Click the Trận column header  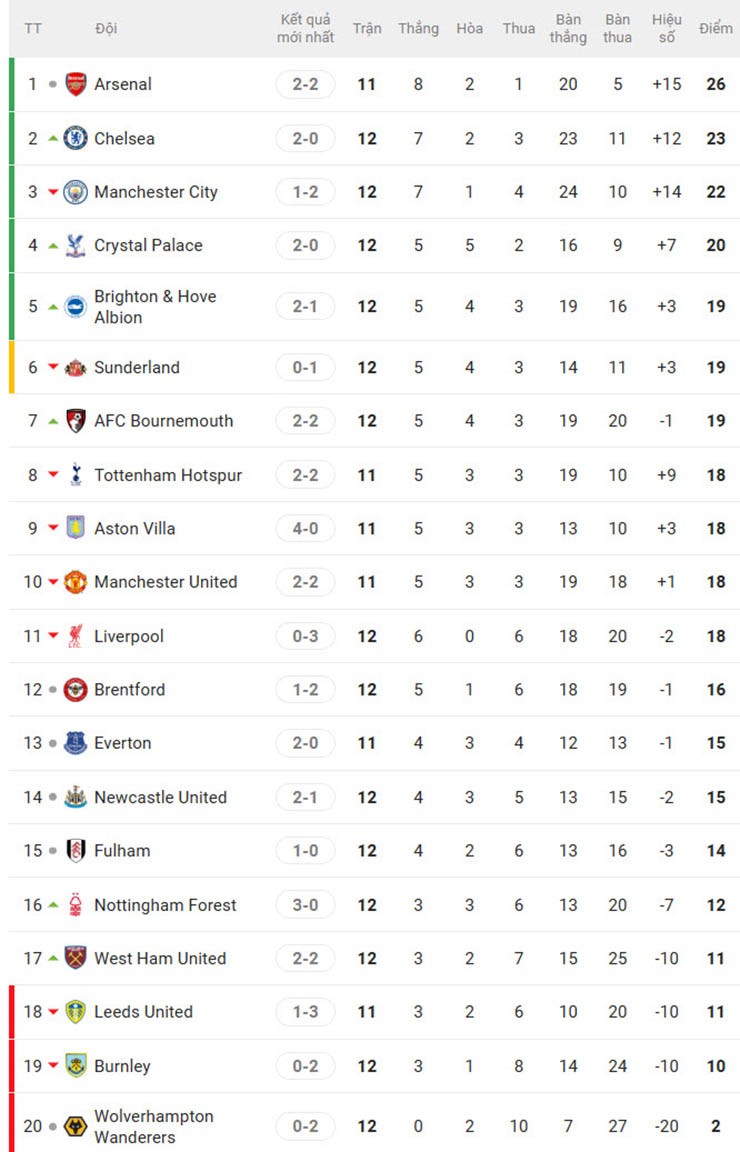[367, 29]
